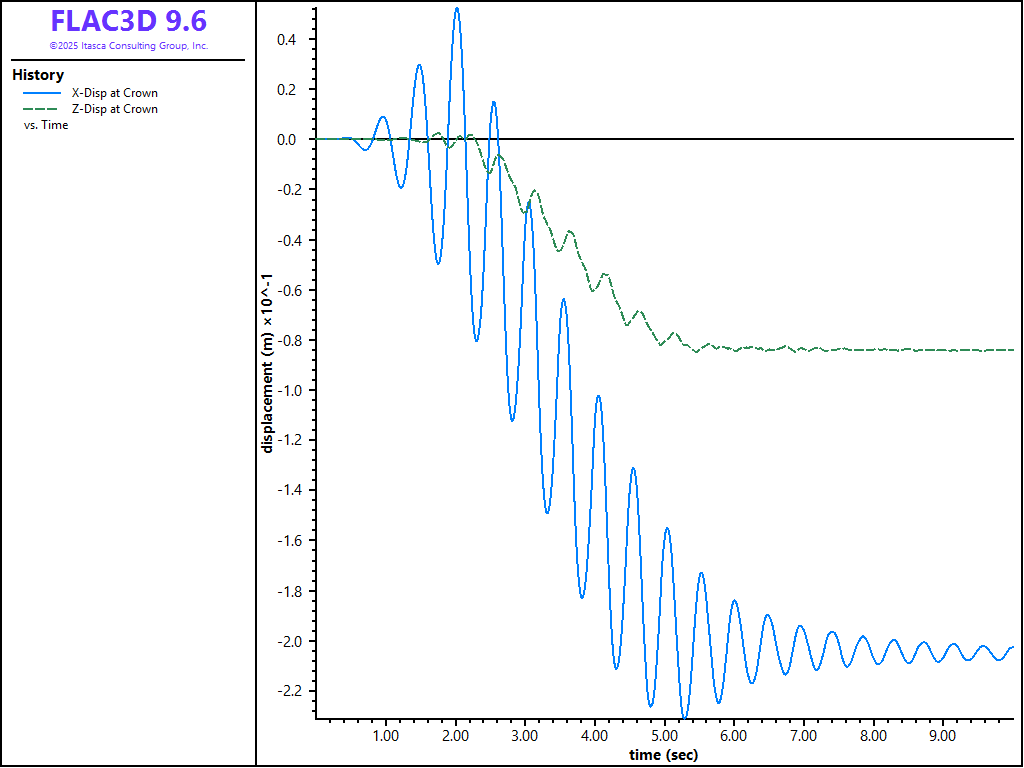Click the 9.00 tick label on time axis

(943, 736)
